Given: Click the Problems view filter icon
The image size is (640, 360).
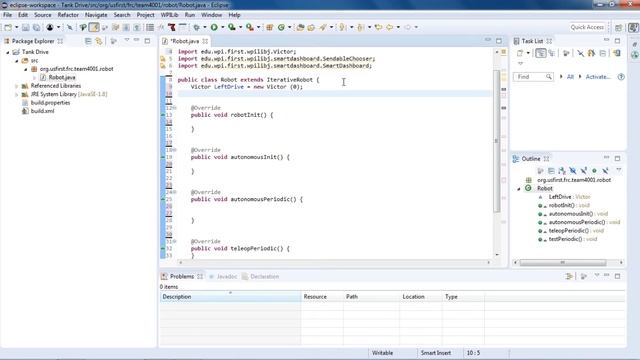Looking at the screenshot, I should [x=569, y=276].
